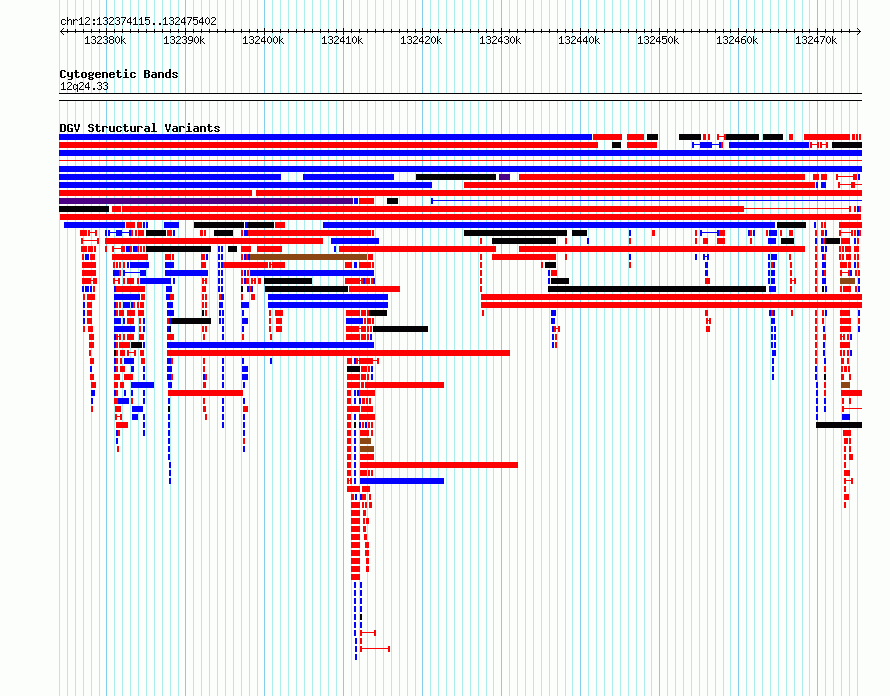Select the Cytogenetic Bands track title
Screen dimensions: 890x696
point(119,74)
